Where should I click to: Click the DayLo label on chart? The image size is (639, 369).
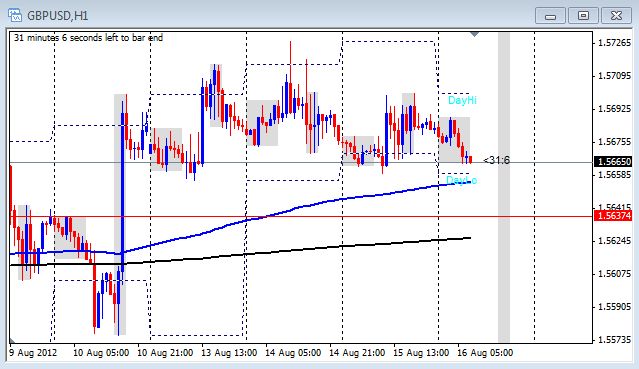(461, 180)
